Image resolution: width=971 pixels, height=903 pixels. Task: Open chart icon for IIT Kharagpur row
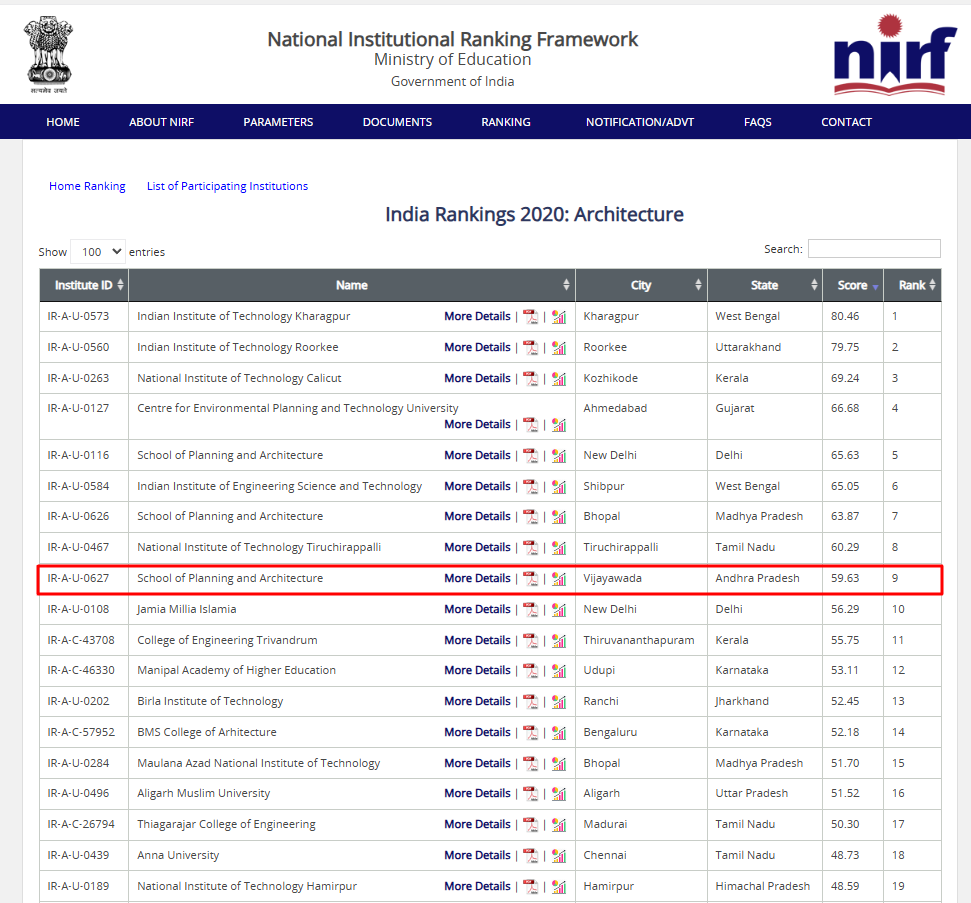click(x=559, y=316)
